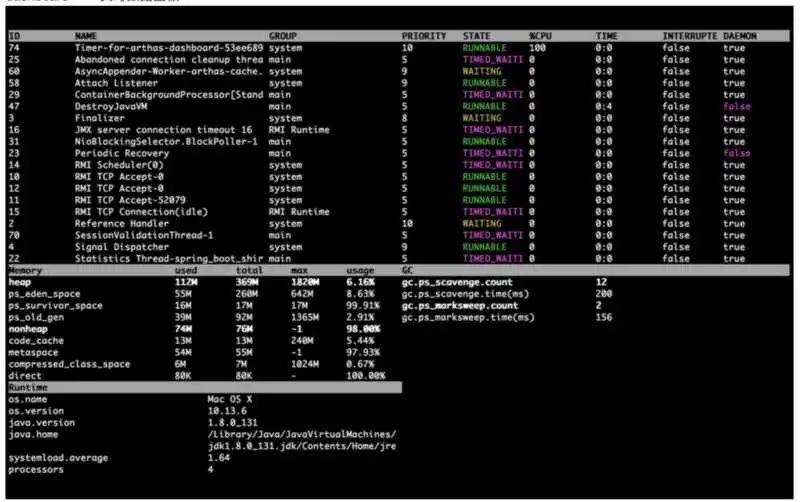Click the PRIORITY column header

[x=423, y=36]
